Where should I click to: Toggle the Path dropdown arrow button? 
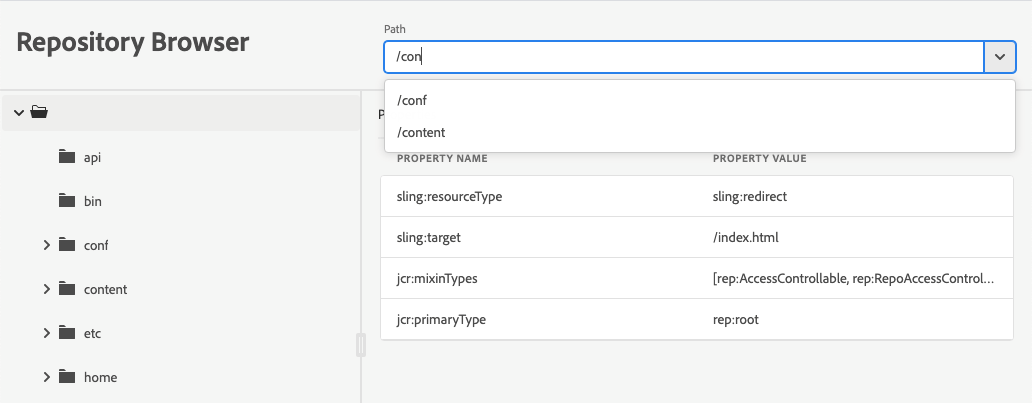pos(1000,57)
